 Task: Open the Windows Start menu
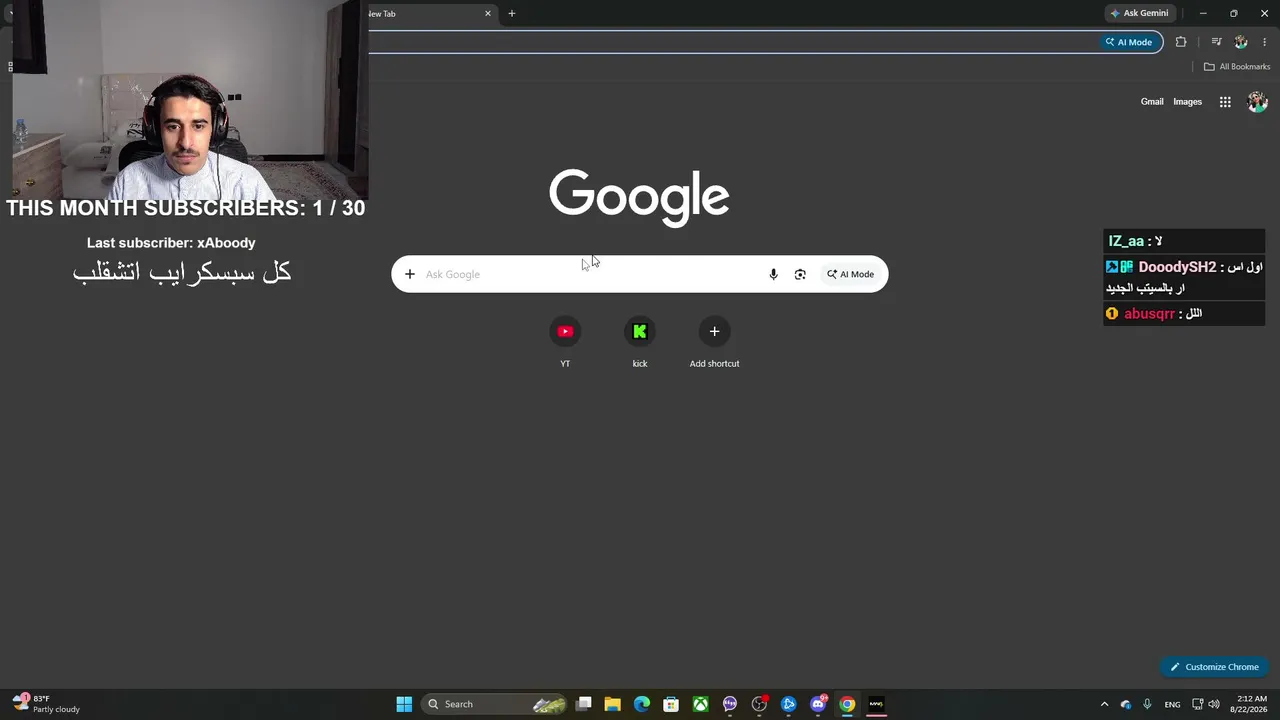click(x=404, y=704)
